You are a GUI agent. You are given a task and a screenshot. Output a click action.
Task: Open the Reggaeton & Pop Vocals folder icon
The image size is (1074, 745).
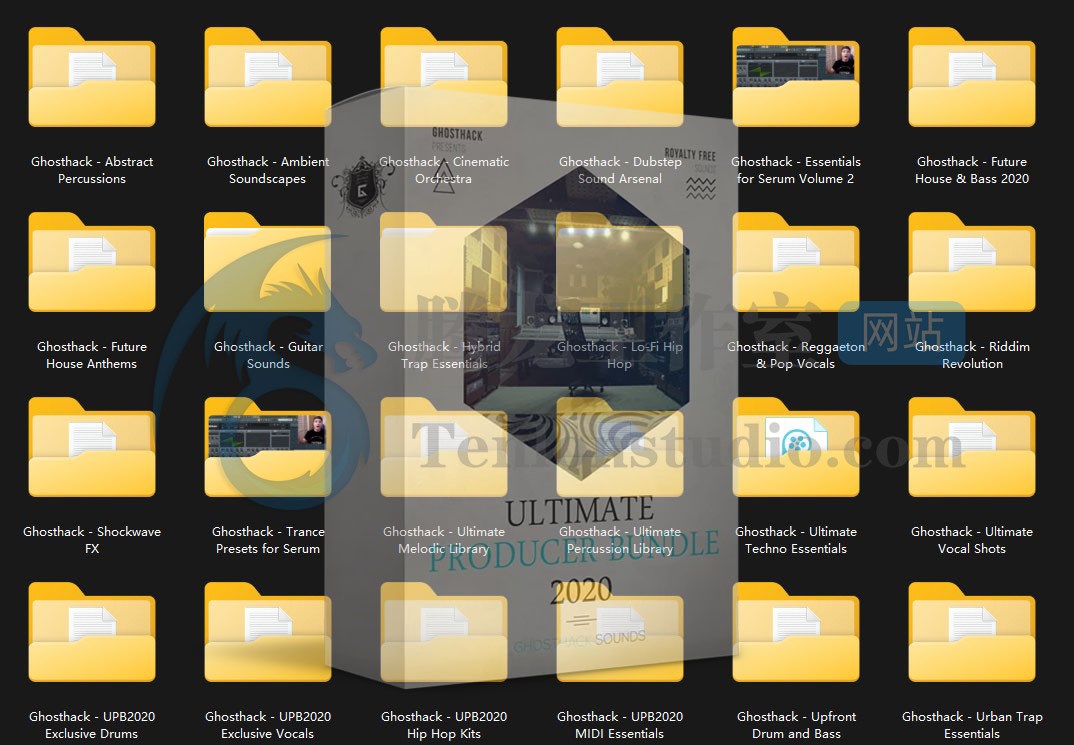[796, 262]
